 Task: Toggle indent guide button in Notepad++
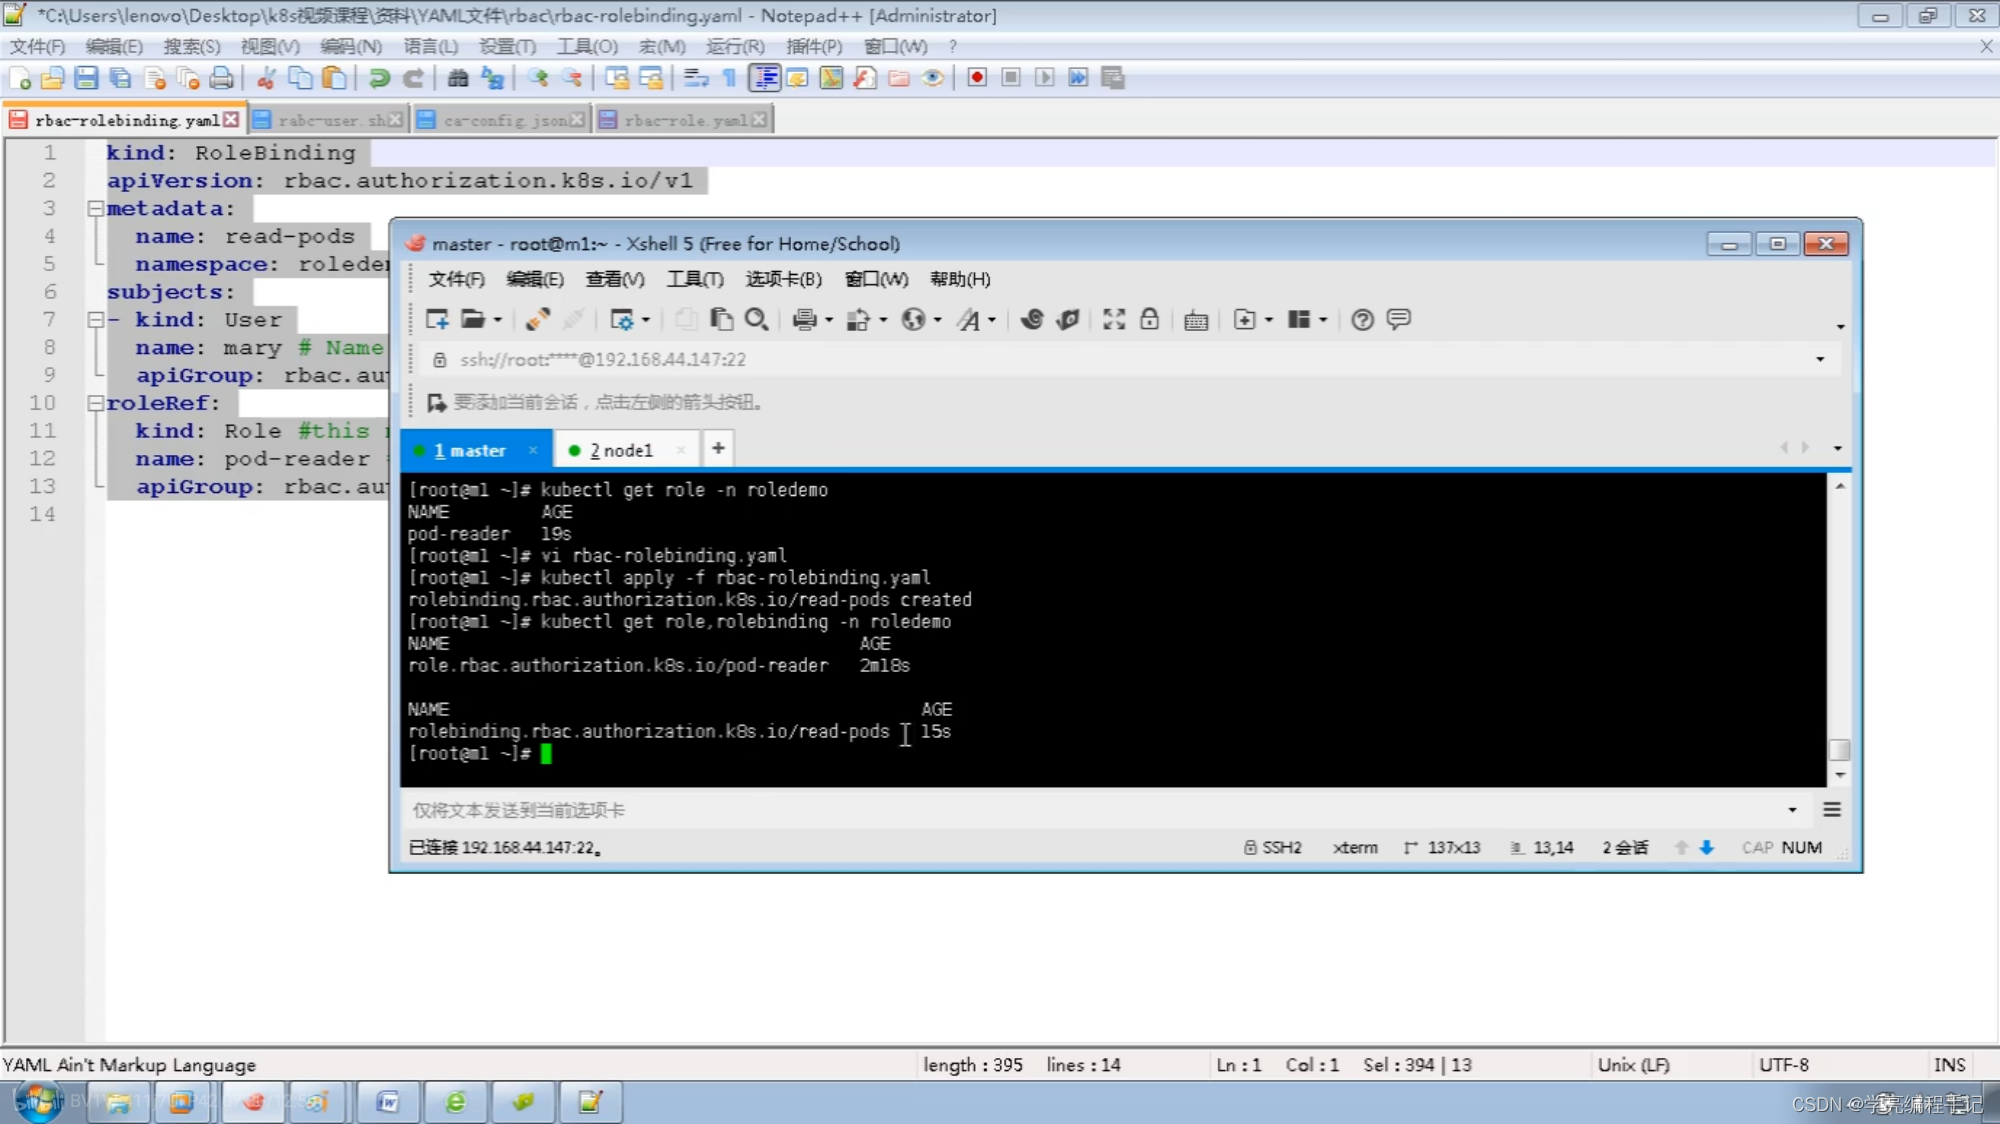point(765,78)
